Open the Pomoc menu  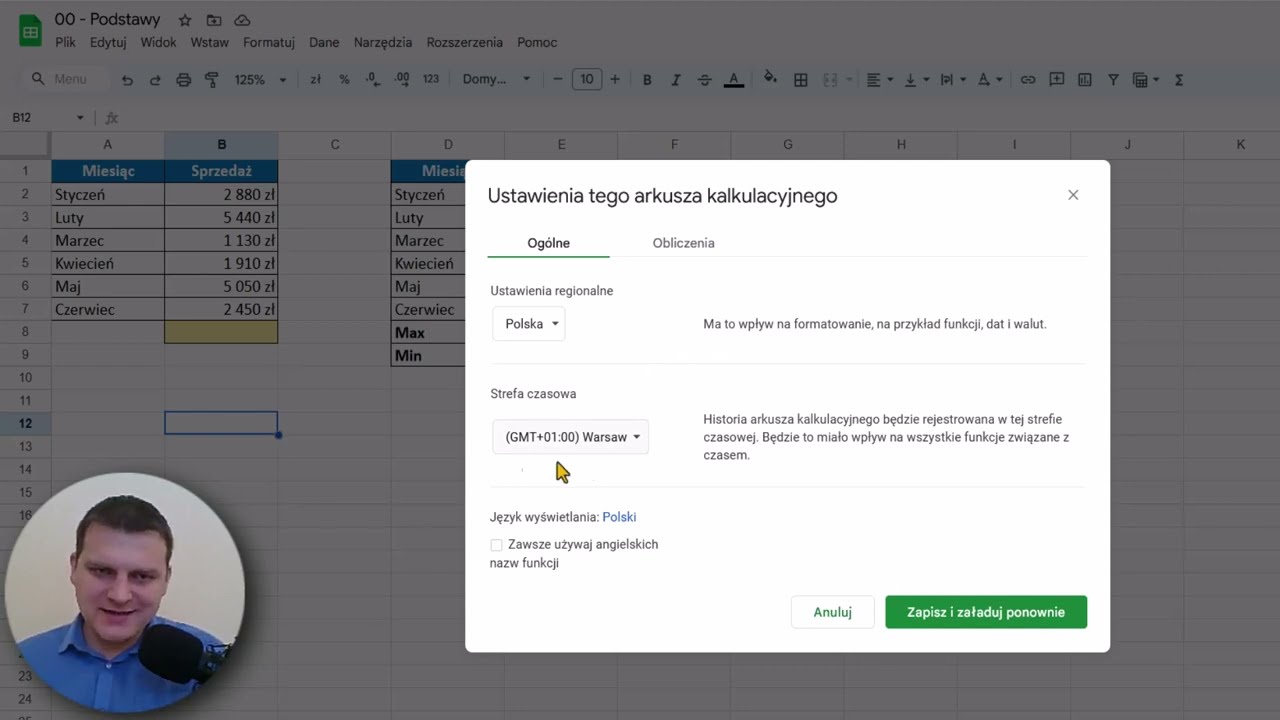click(x=537, y=42)
